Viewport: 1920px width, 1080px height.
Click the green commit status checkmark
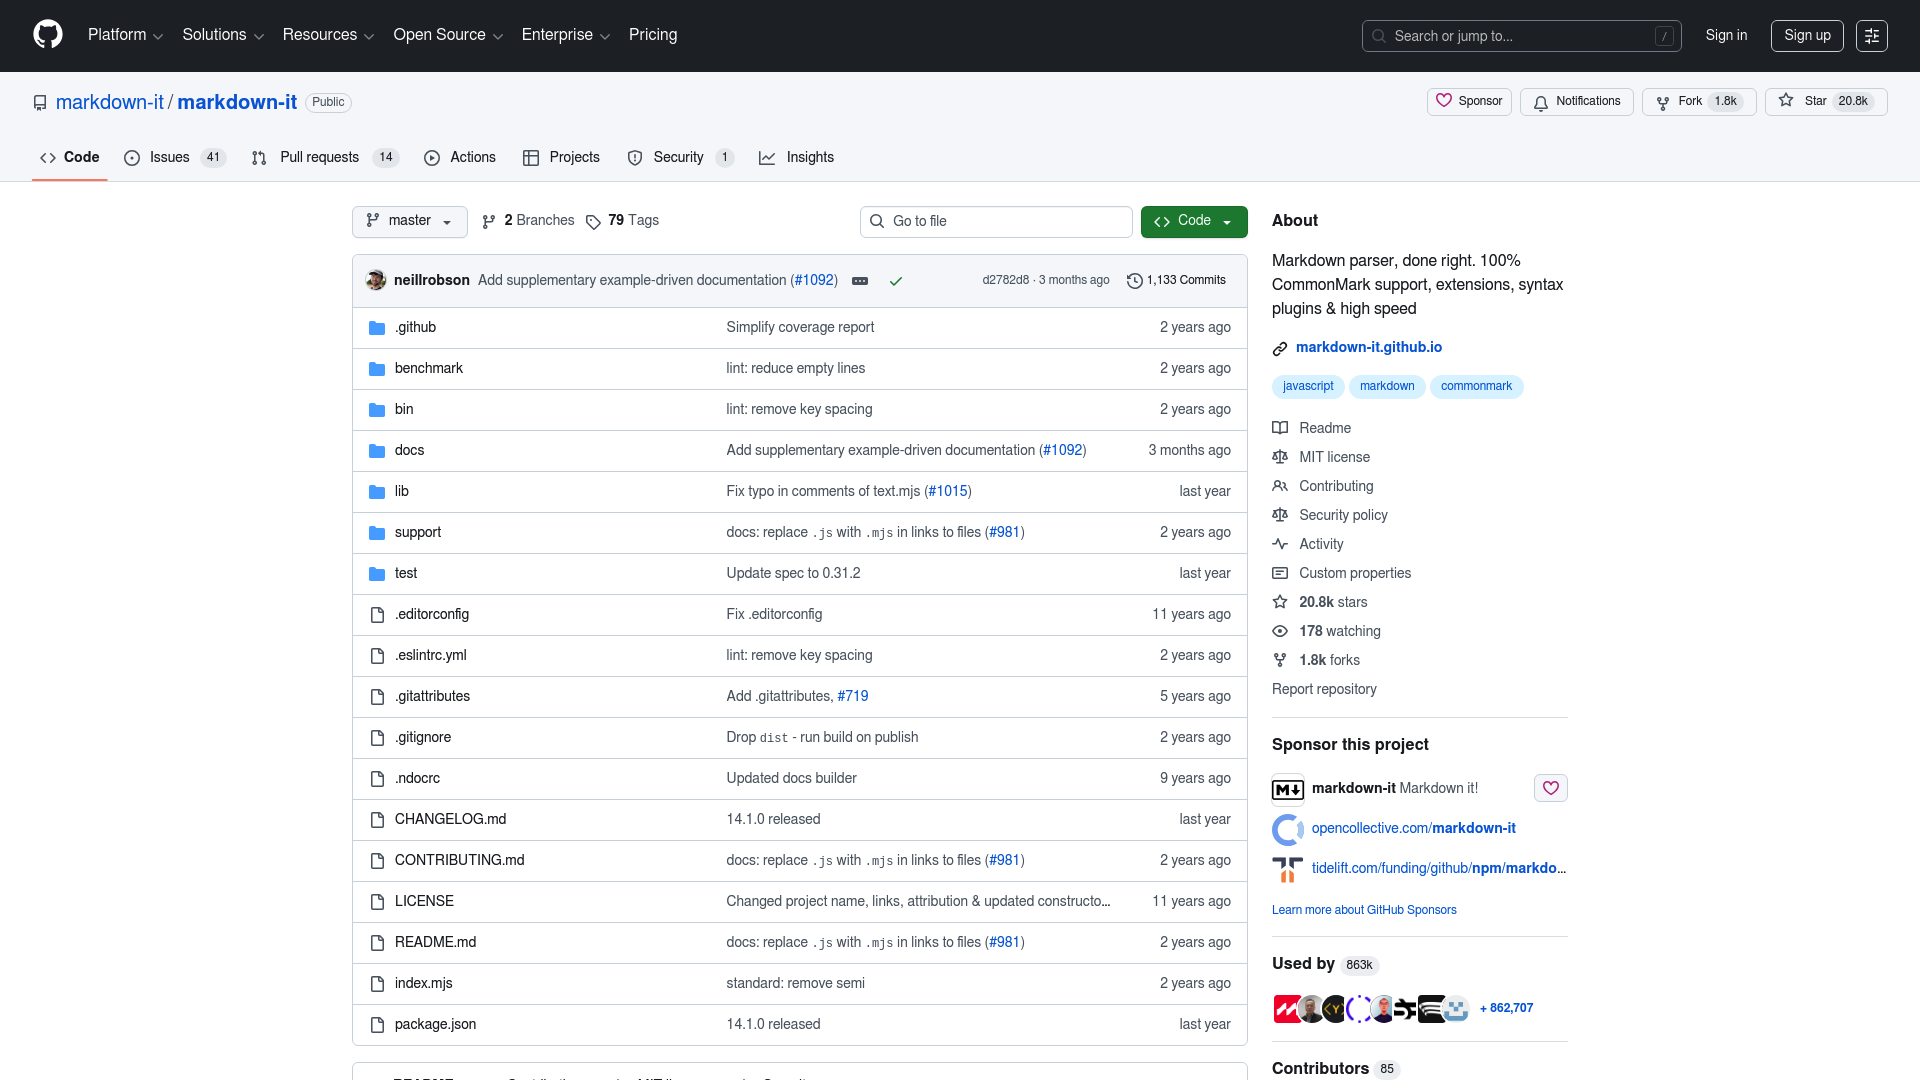tap(895, 281)
